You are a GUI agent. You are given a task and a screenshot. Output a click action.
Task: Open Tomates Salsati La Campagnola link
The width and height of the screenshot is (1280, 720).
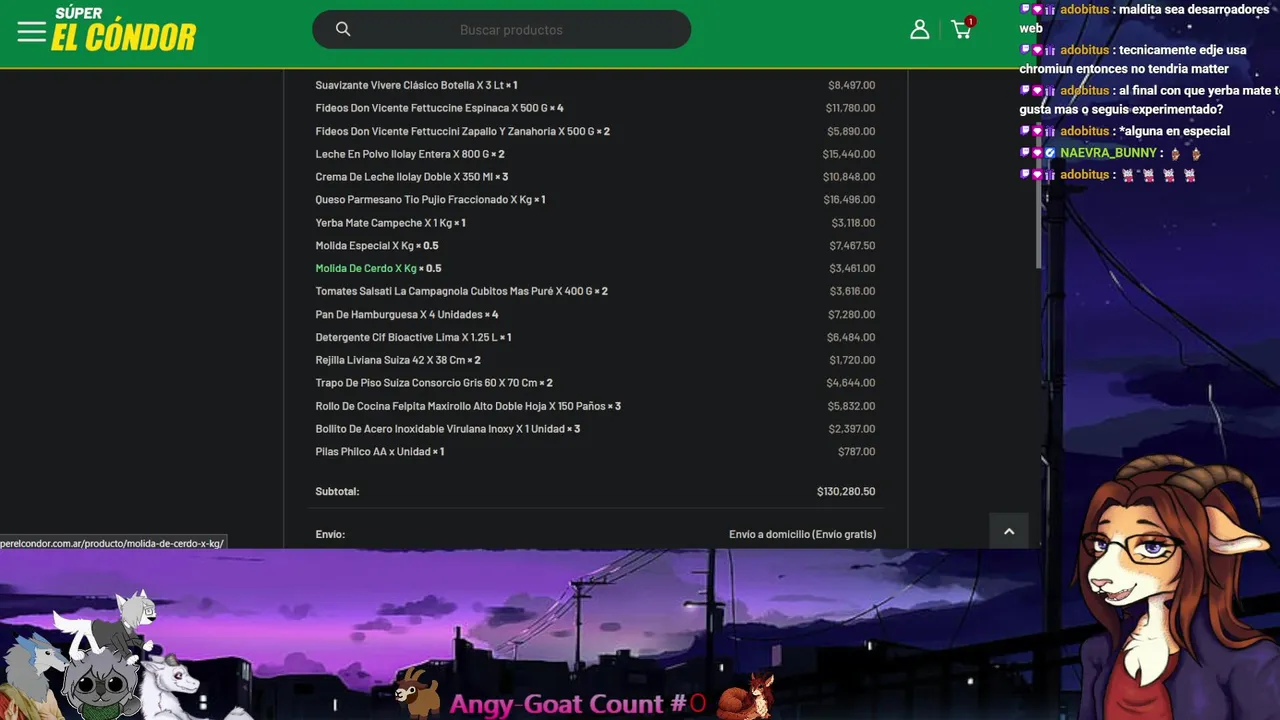(x=454, y=291)
